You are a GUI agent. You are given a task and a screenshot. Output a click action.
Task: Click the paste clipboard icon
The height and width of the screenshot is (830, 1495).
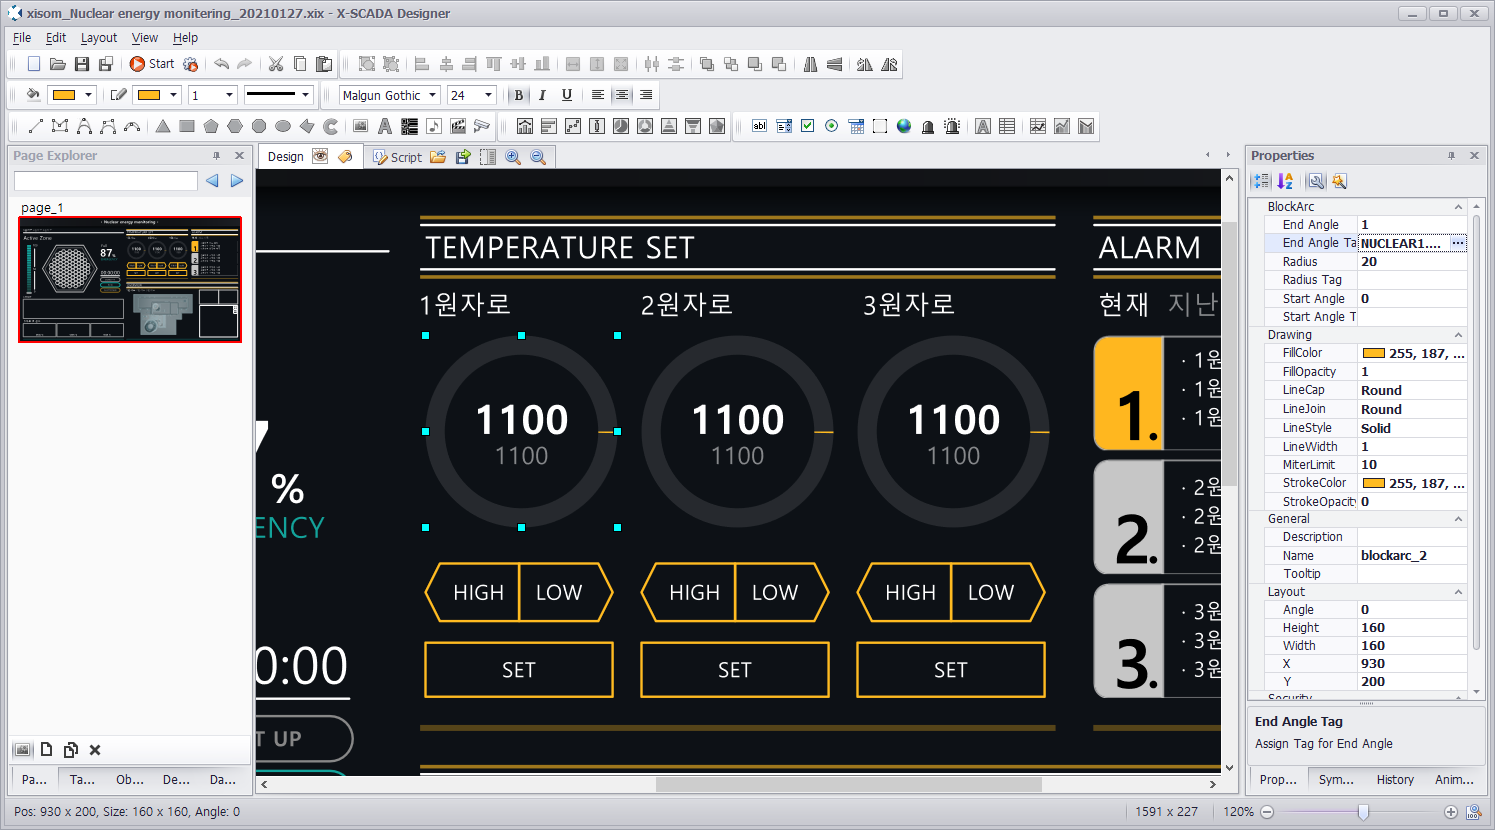[x=324, y=64]
